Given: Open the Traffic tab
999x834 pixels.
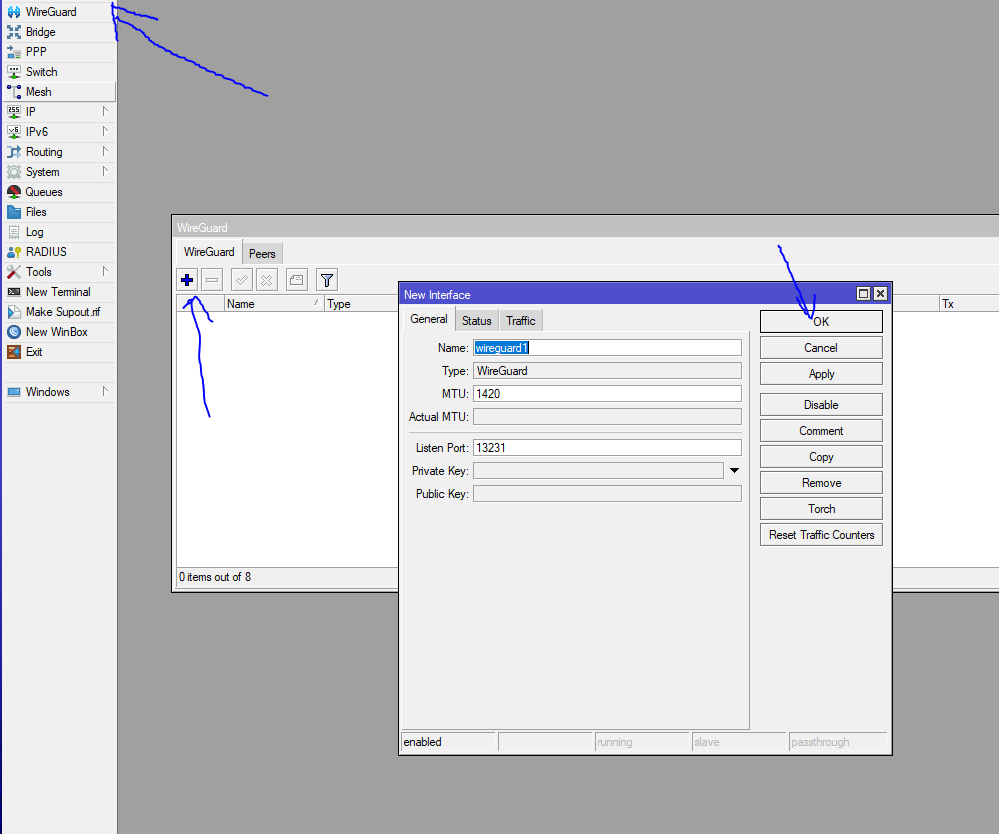Looking at the screenshot, I should point(520,321).
